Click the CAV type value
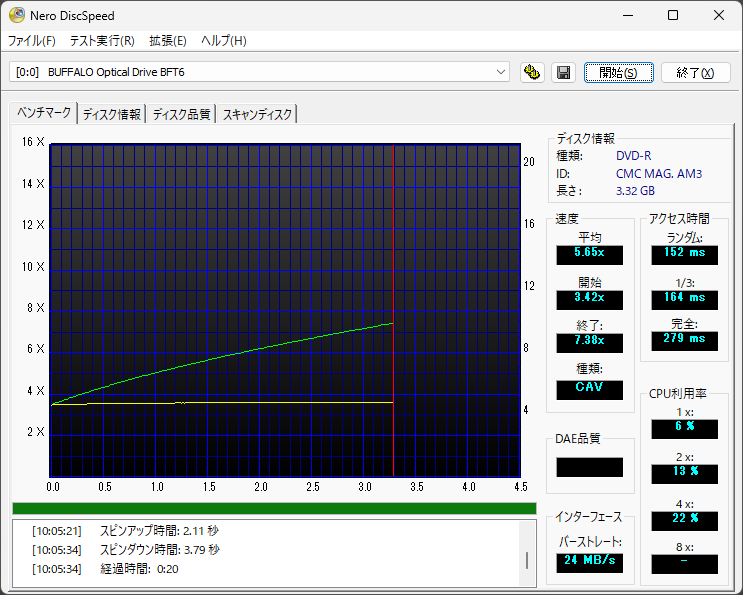This screenshot has height=595, width=743. 589,388
